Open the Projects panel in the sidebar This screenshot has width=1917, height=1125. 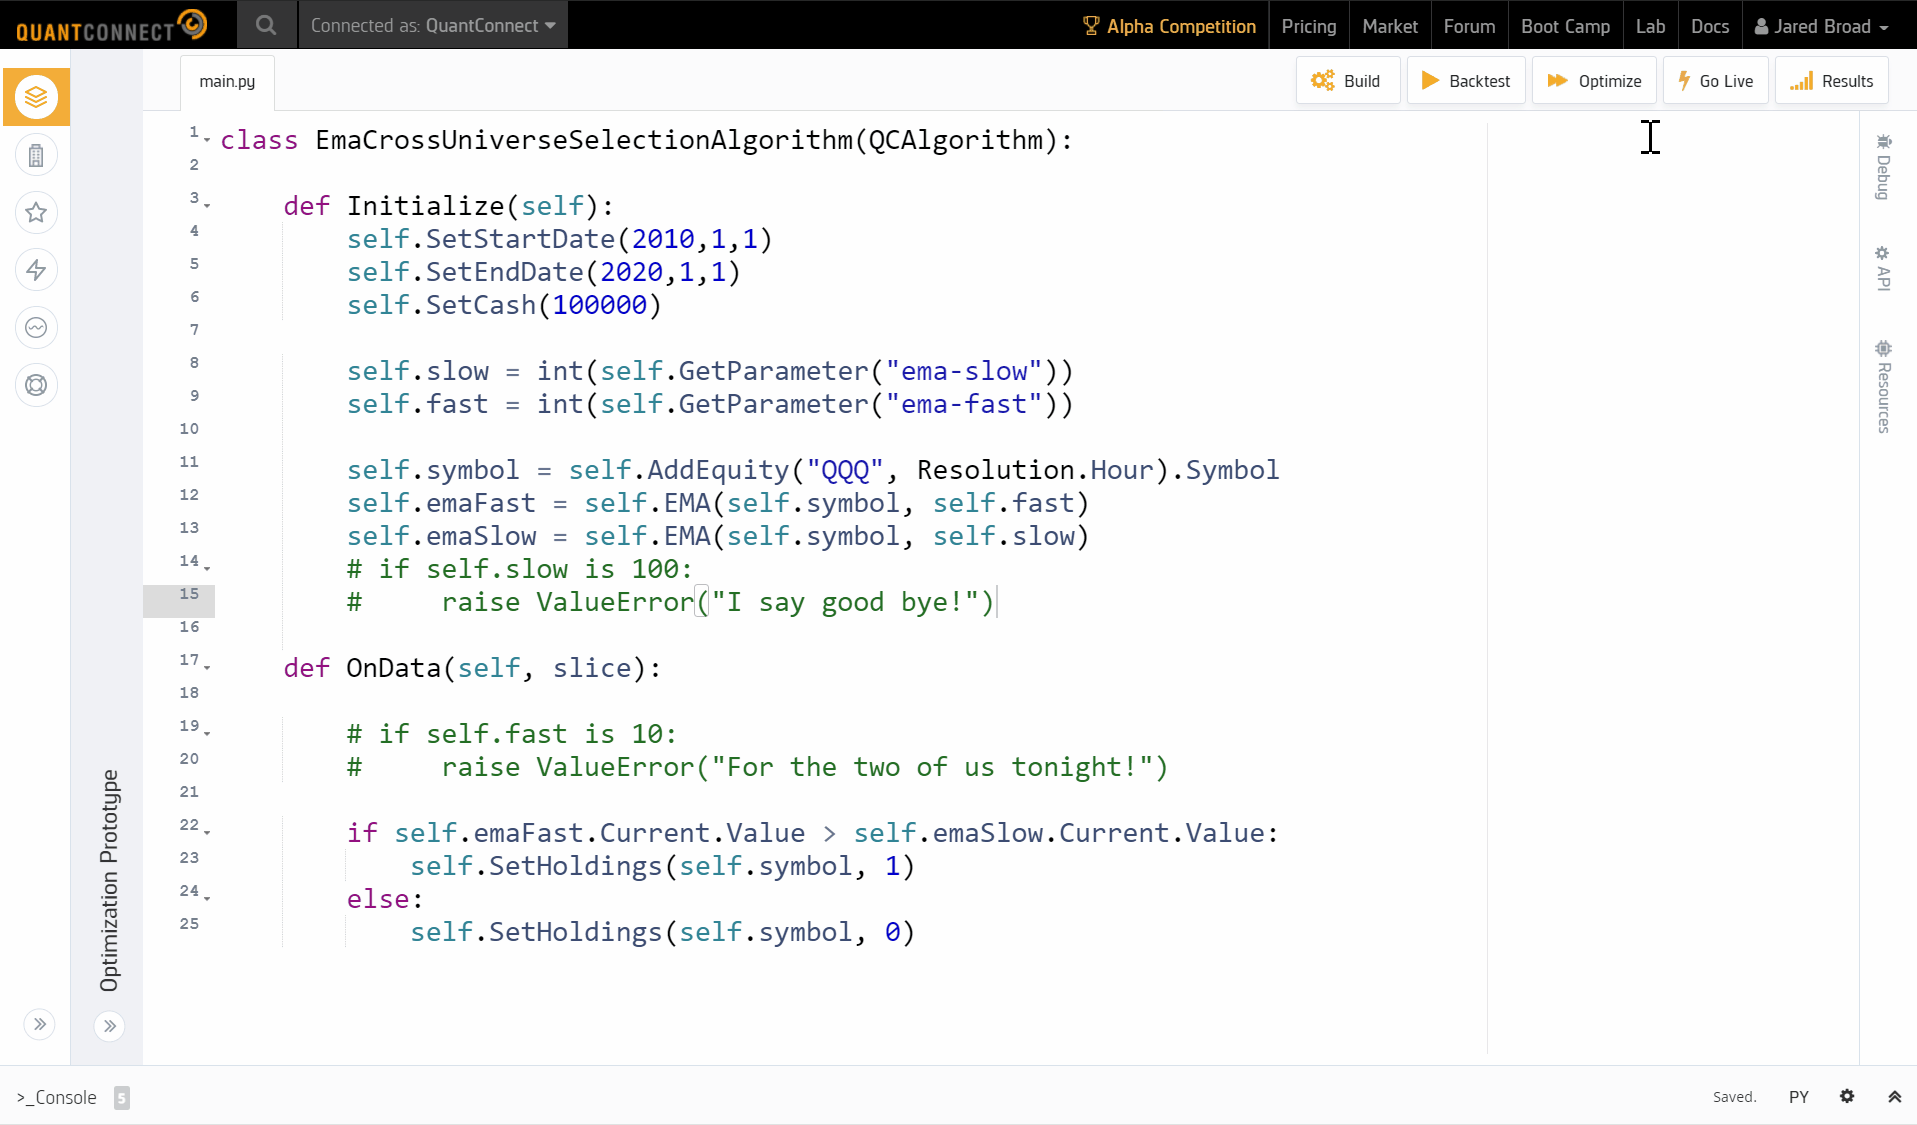tap(37, 97)
